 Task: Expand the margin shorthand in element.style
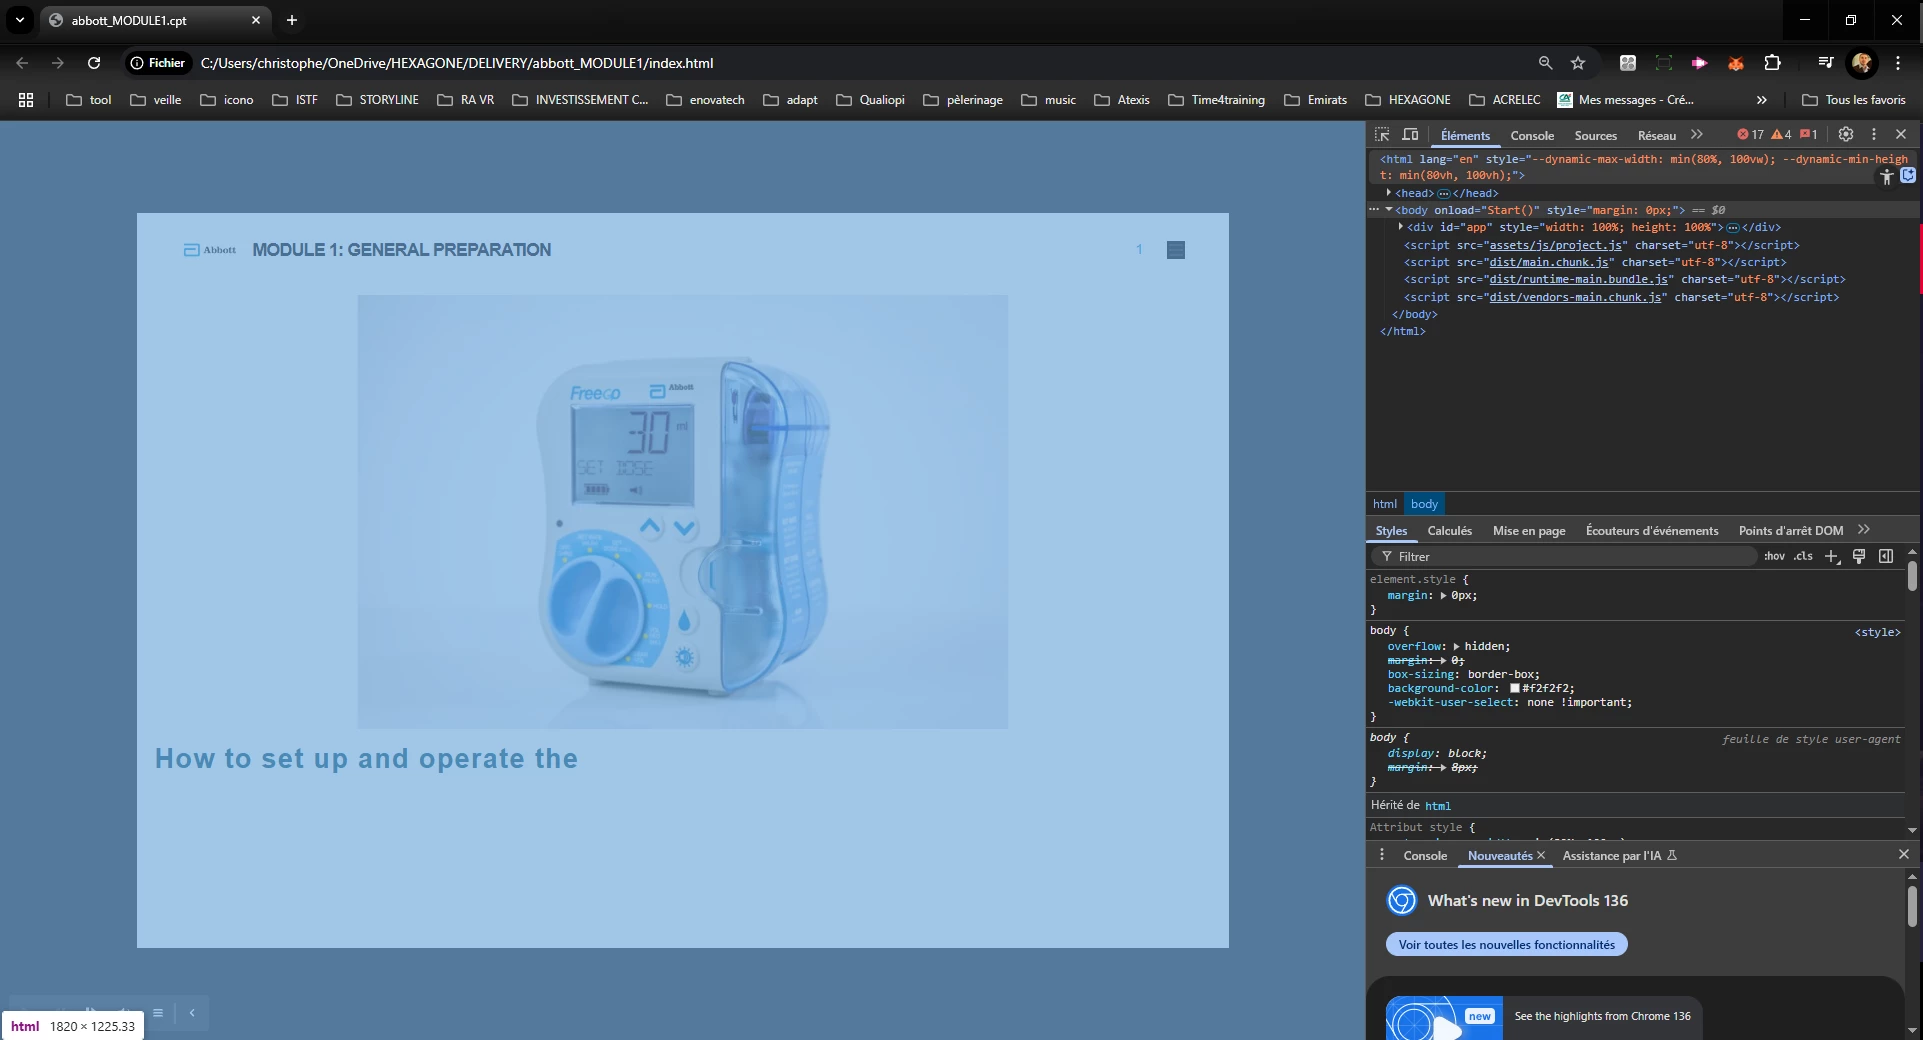coord(1443,596)
